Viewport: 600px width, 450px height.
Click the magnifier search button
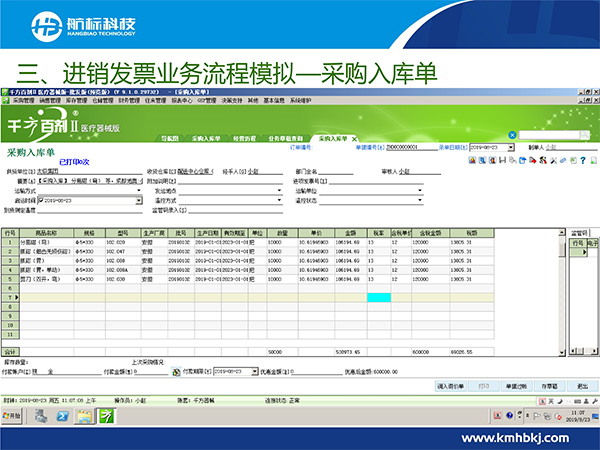click(585, 135)
